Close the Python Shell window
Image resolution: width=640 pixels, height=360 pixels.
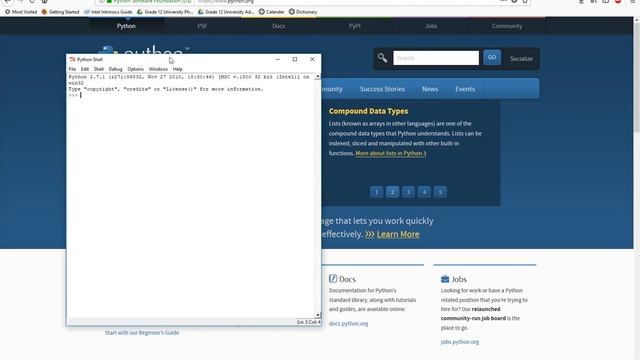tap(312, 60)
